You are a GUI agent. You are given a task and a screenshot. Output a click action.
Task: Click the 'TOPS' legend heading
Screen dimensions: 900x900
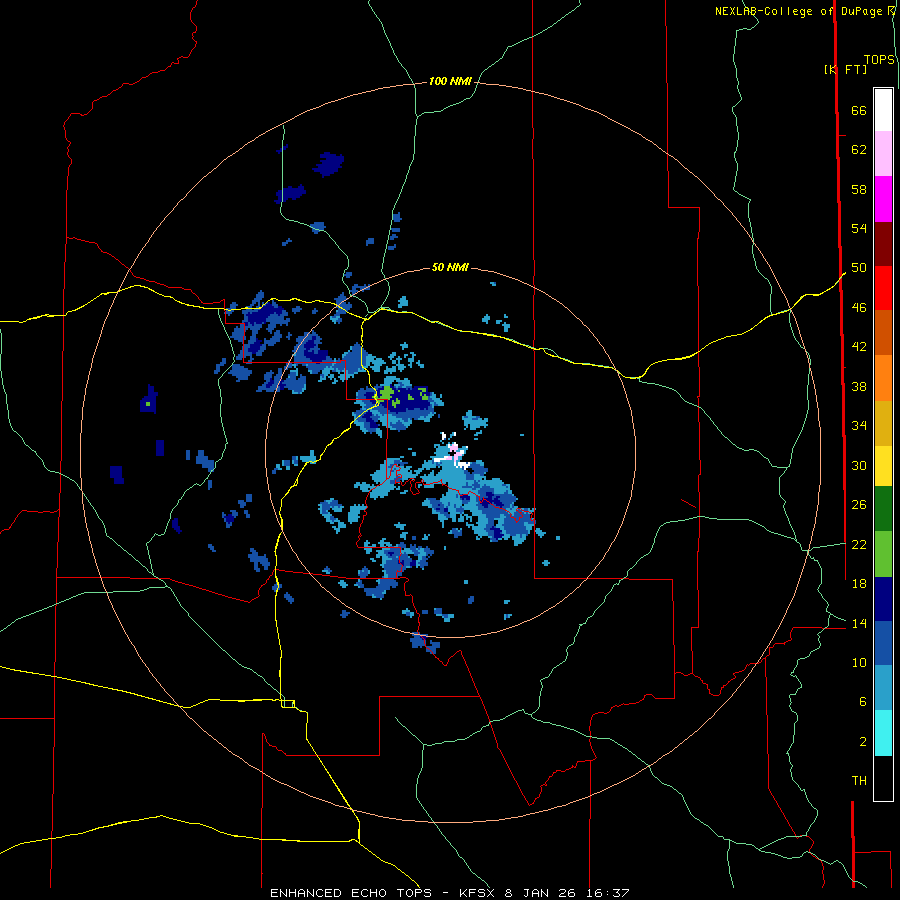pos(879,59)
